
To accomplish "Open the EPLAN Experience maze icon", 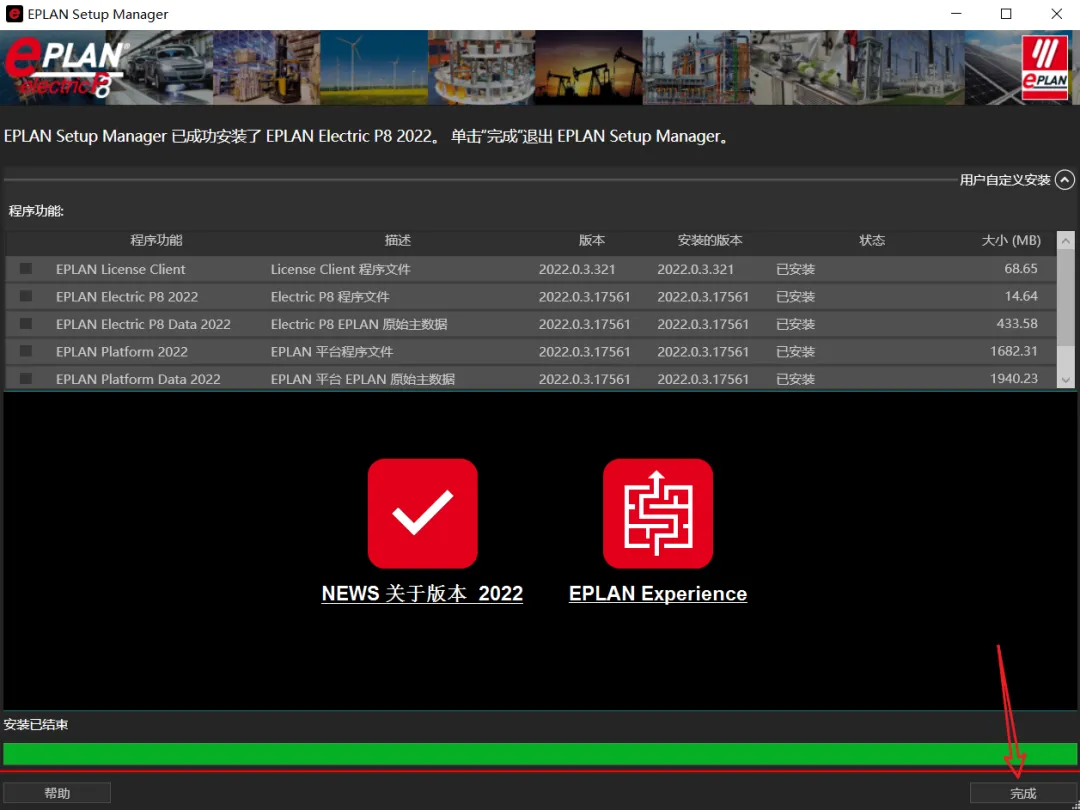I will tap(658, 513).
